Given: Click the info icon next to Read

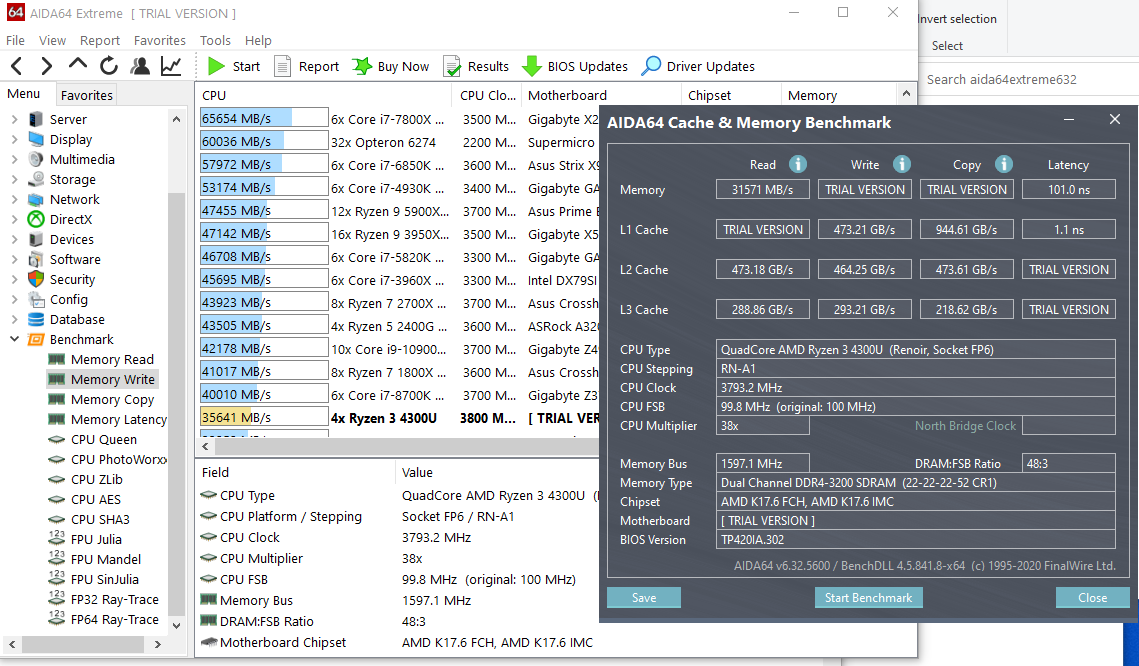Looking at the screenshot, I should point(800,164).
